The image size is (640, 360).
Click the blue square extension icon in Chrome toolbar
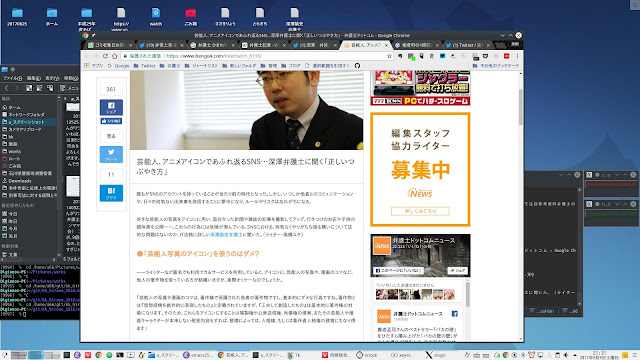point(442,56)
